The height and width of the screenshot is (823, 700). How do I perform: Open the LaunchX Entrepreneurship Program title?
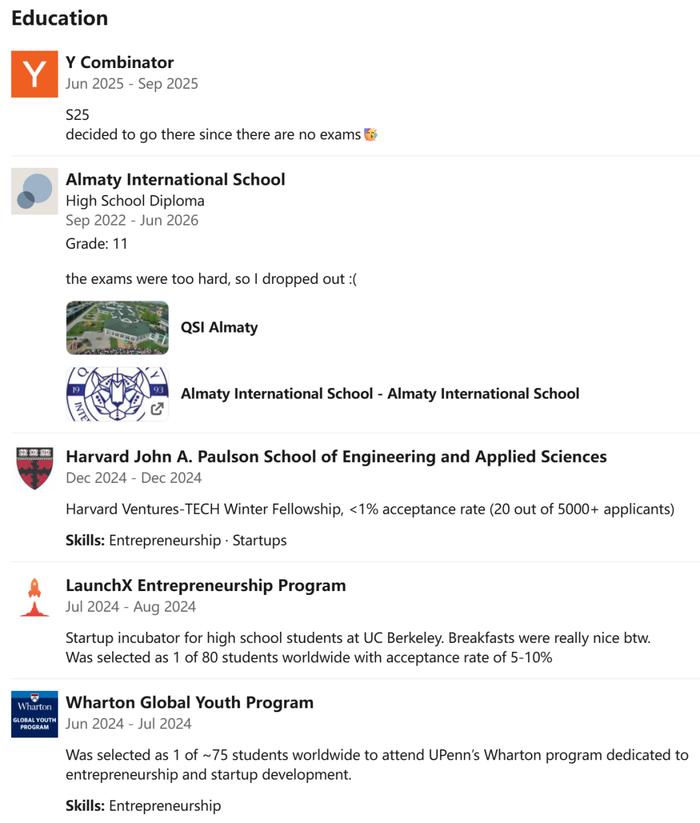[x=206, y=585]
